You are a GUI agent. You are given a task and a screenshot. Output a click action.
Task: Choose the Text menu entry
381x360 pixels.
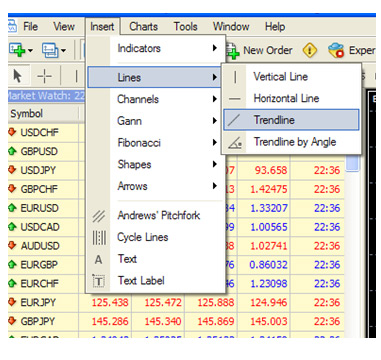[155, 259]
